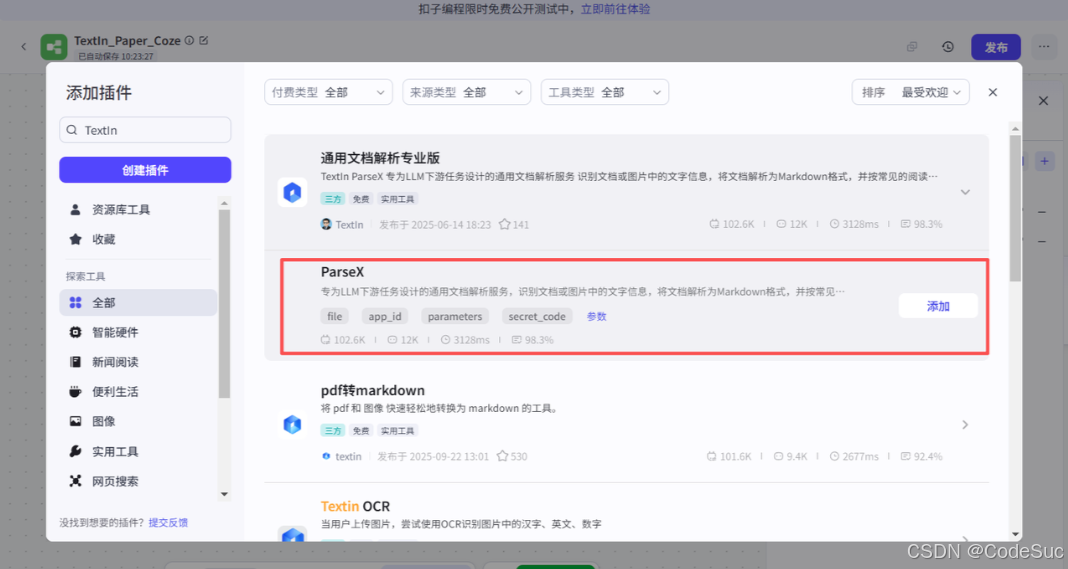Click the 通用文档解析专业版 title

click(x=380, y=158)
